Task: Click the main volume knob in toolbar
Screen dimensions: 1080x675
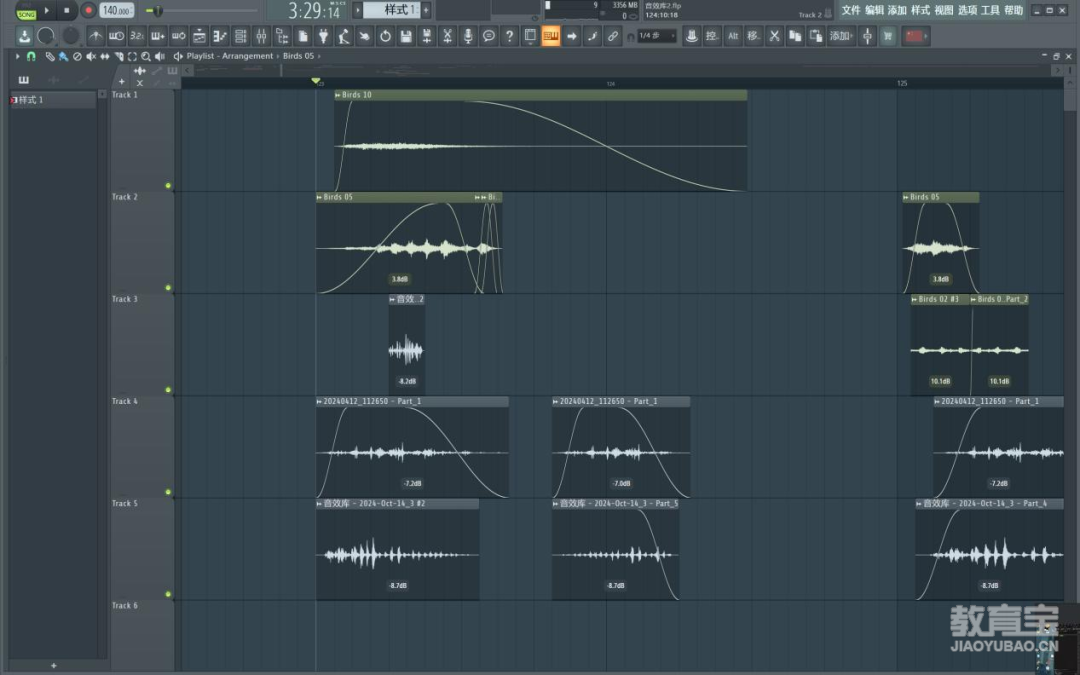Action: [46, 36]
